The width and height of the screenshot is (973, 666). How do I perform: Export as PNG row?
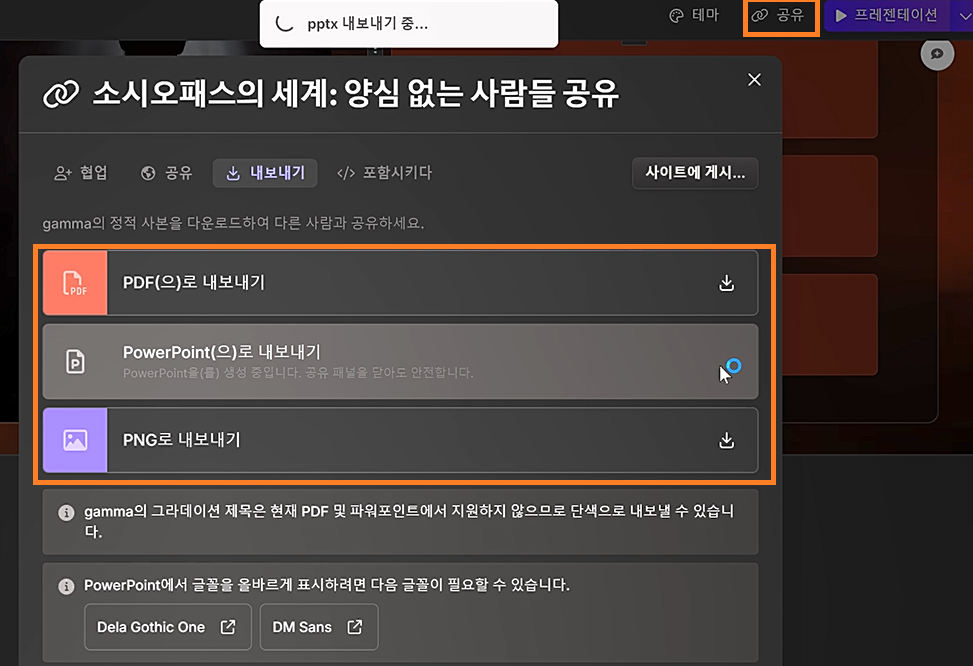tap(400, 440)
